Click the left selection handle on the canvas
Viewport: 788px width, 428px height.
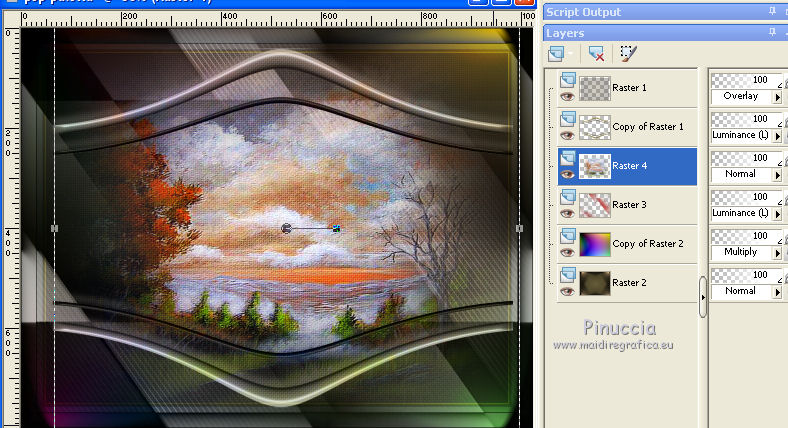tap(55, 229)
